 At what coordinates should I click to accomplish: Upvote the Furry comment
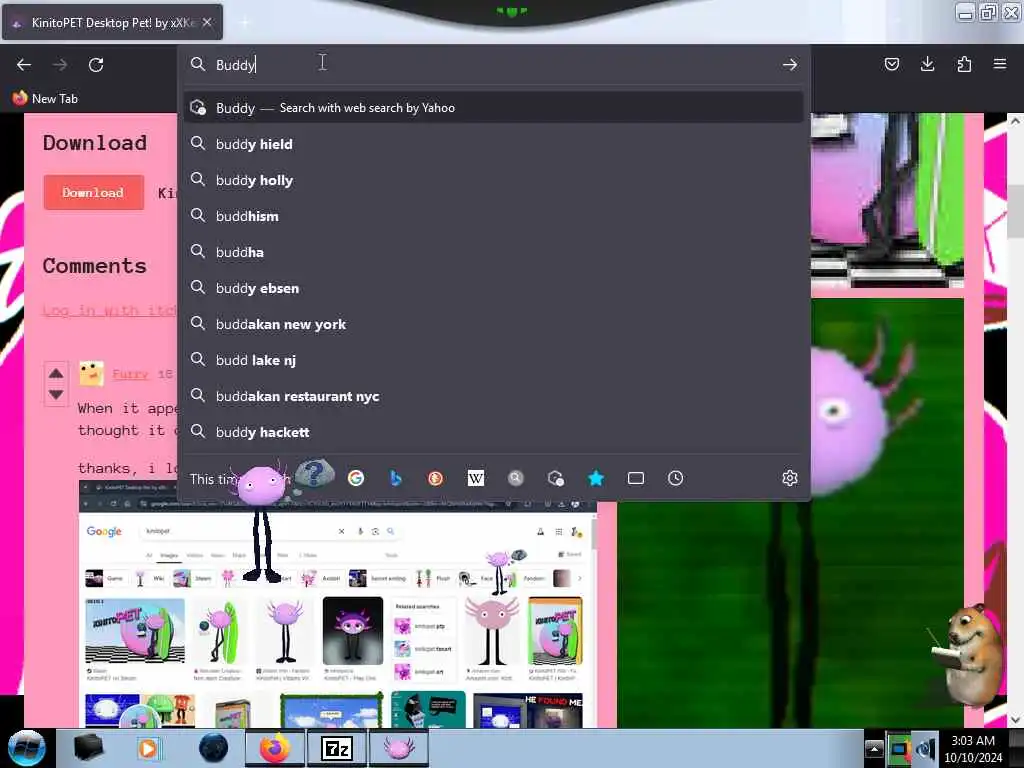(56, 373)
